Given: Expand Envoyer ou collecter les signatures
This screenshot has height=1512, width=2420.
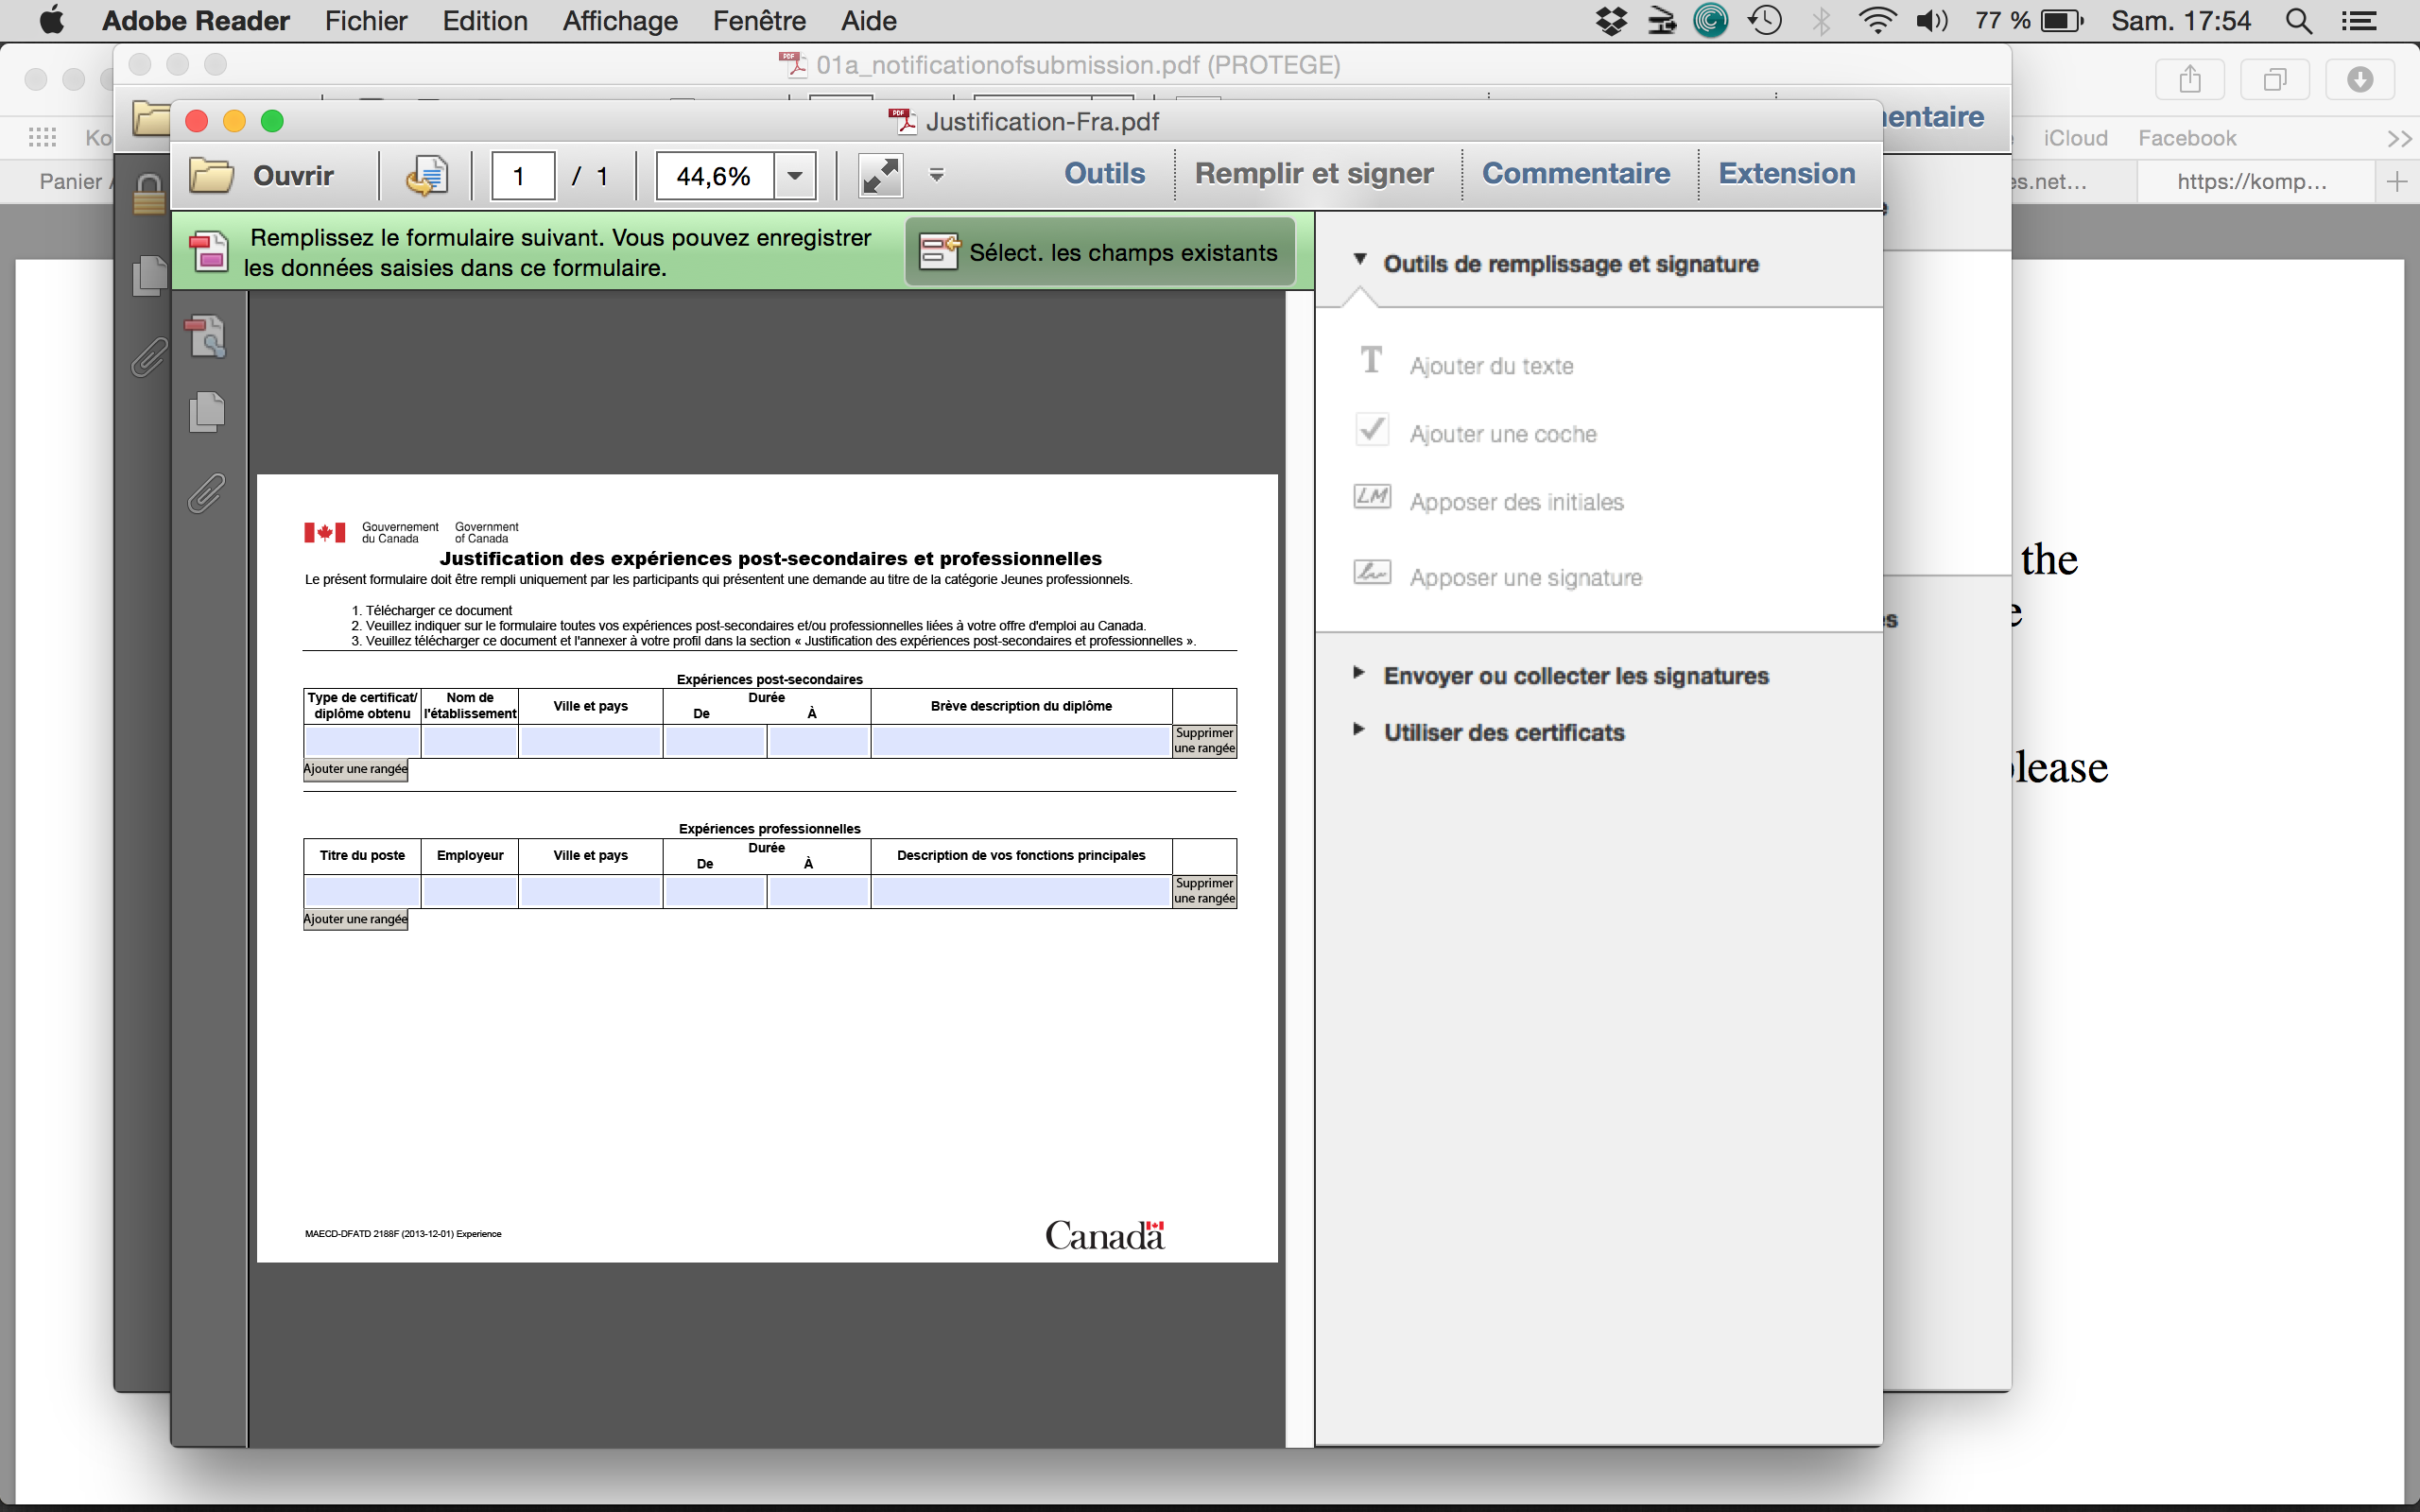Looking at the screenshot, I should tap(1575, 676).
